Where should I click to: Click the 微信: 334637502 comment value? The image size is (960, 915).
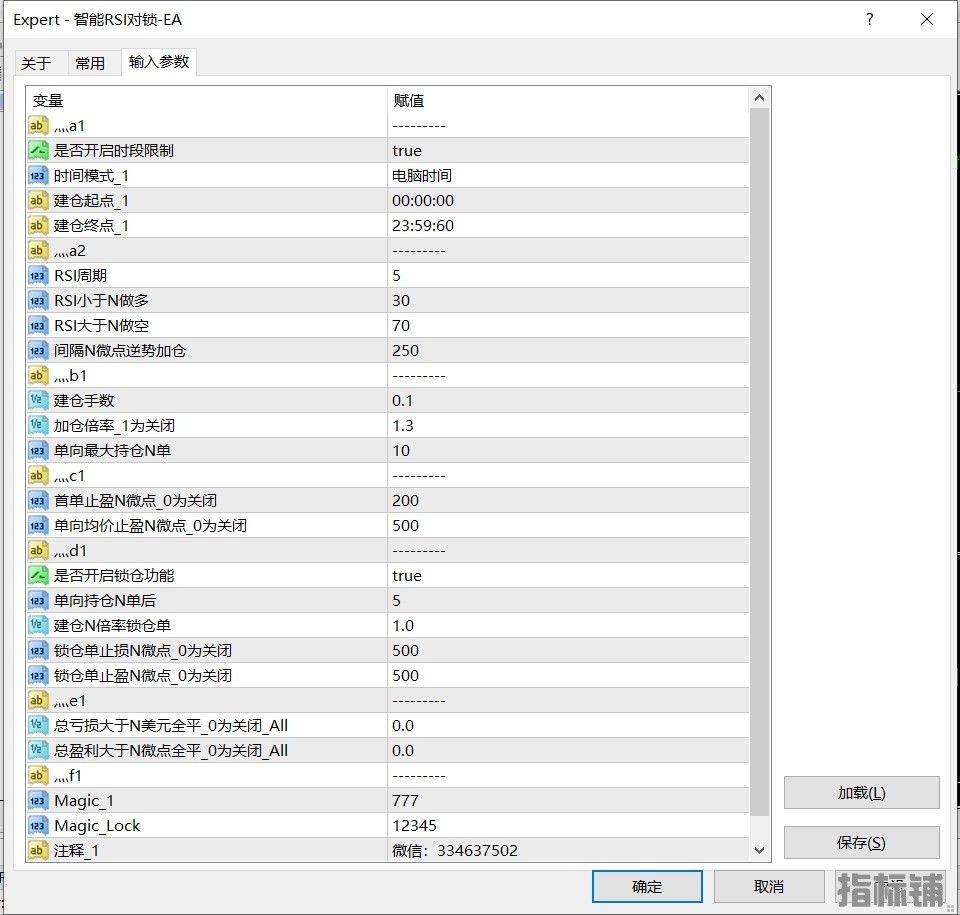[455, 851]
